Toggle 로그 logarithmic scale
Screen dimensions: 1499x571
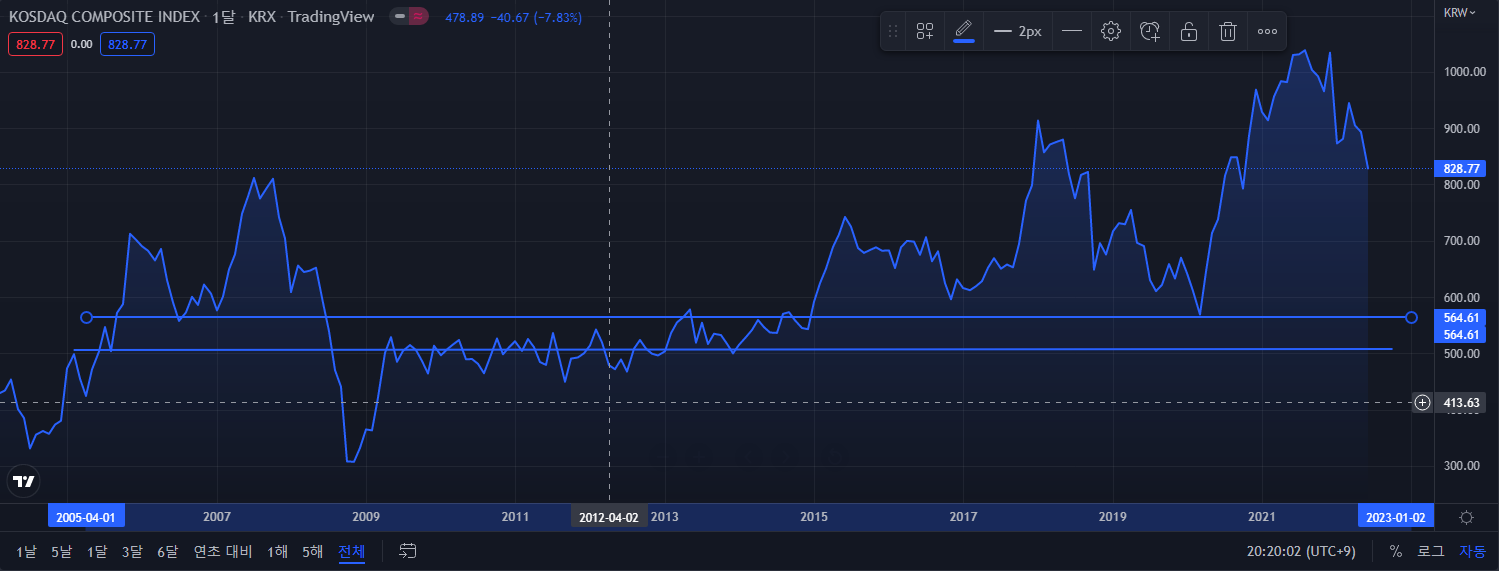coord(1431,550)
